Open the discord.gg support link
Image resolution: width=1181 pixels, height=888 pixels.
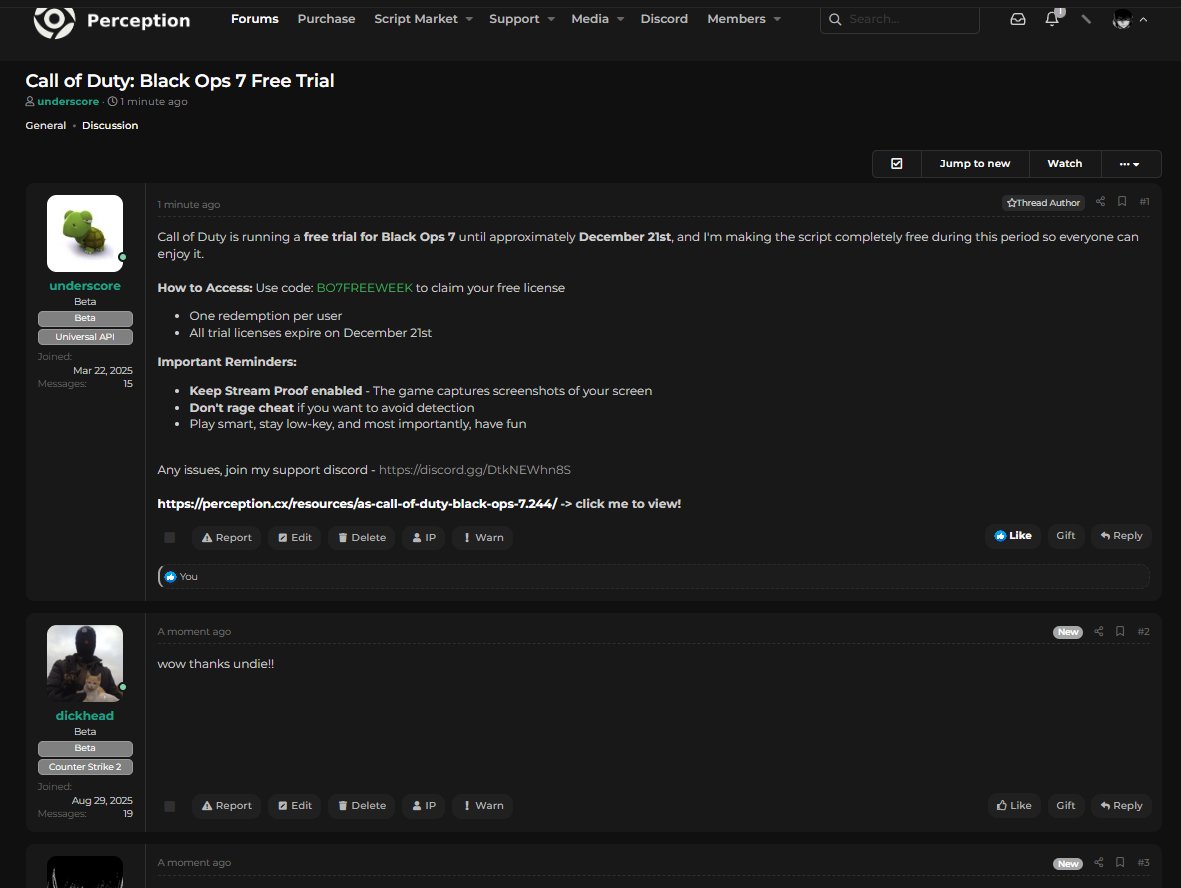pyautogui.click(x=475, y=469)
